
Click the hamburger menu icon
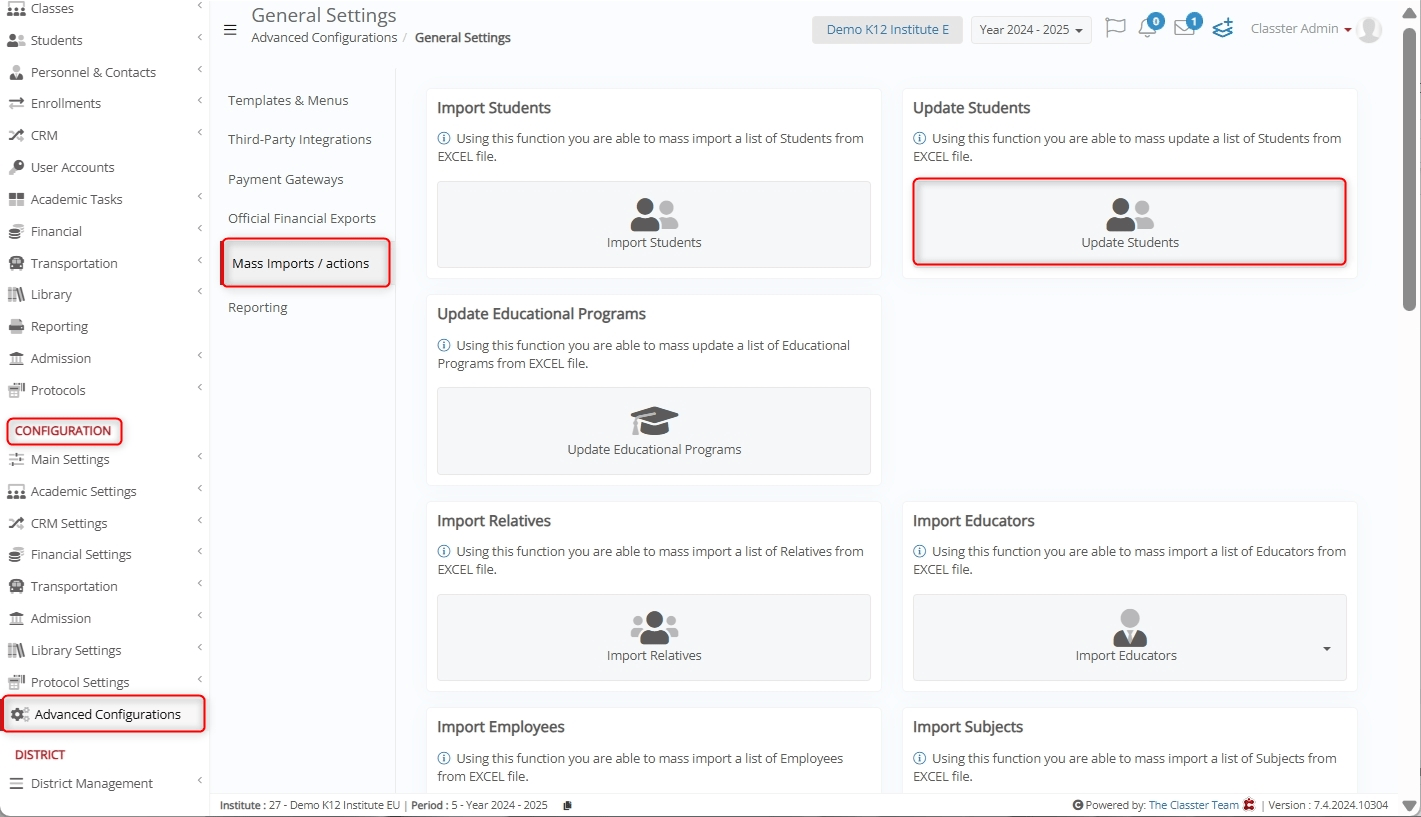[230, 30]
